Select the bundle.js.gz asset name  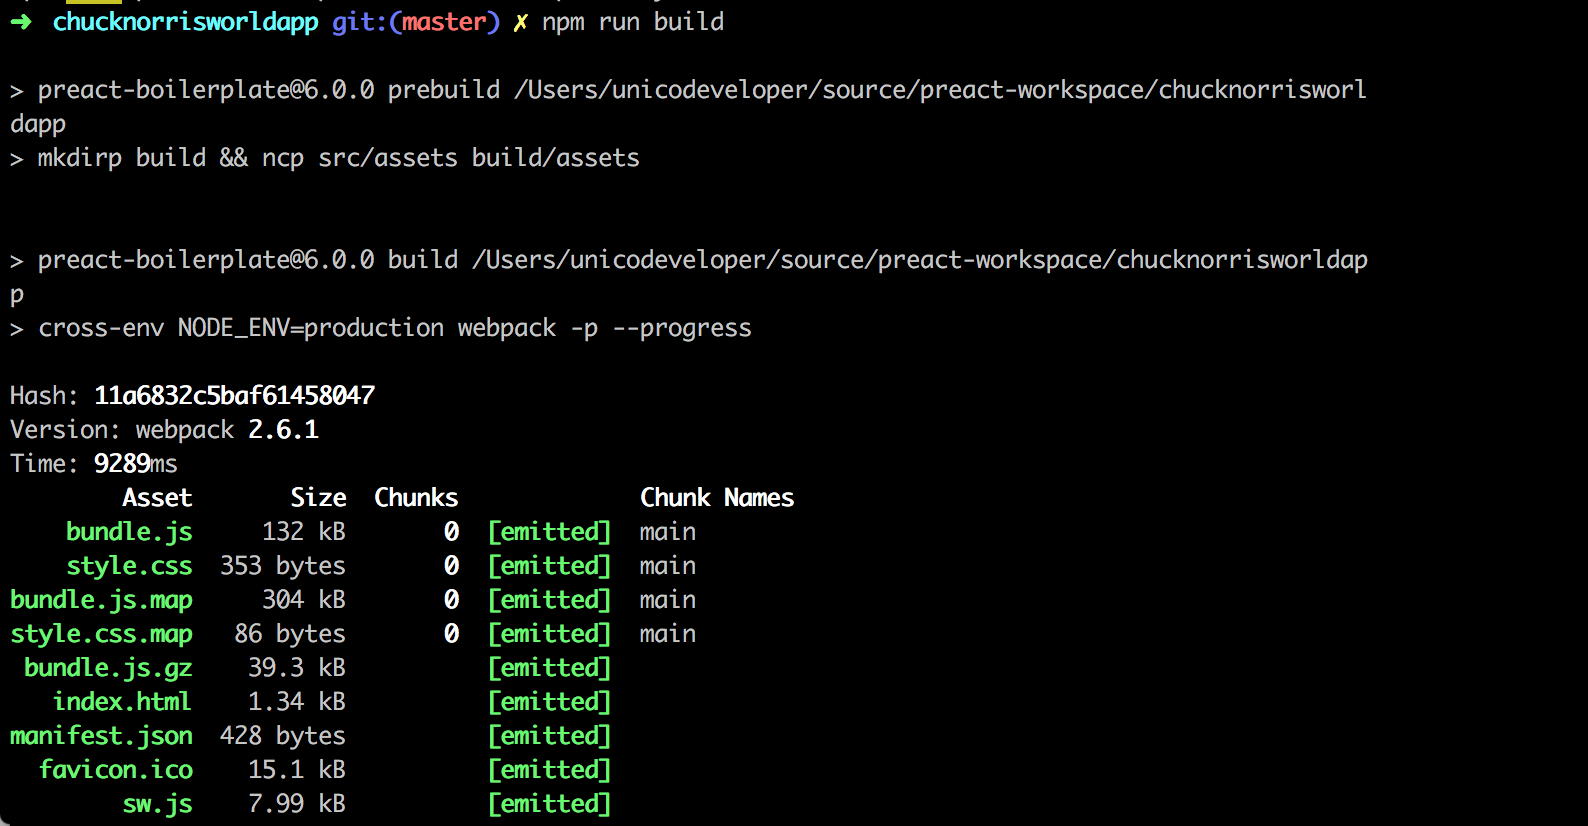(108, 668)
